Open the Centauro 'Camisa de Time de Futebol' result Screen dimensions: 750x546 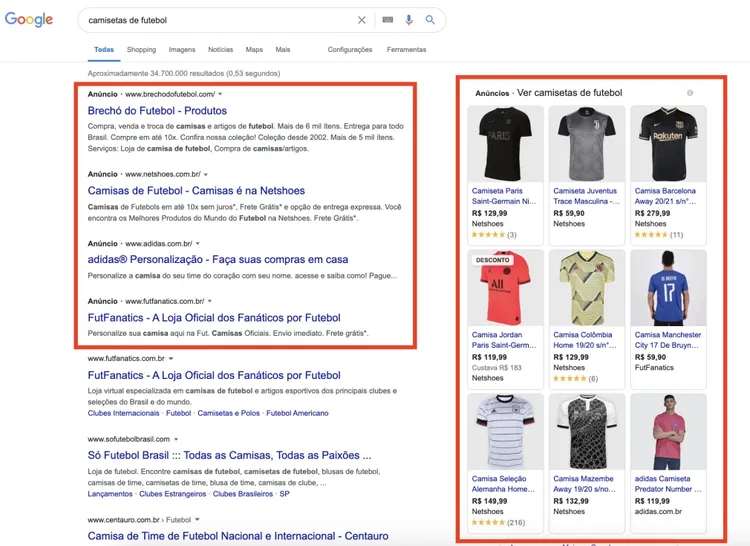(x=238, y=536)
